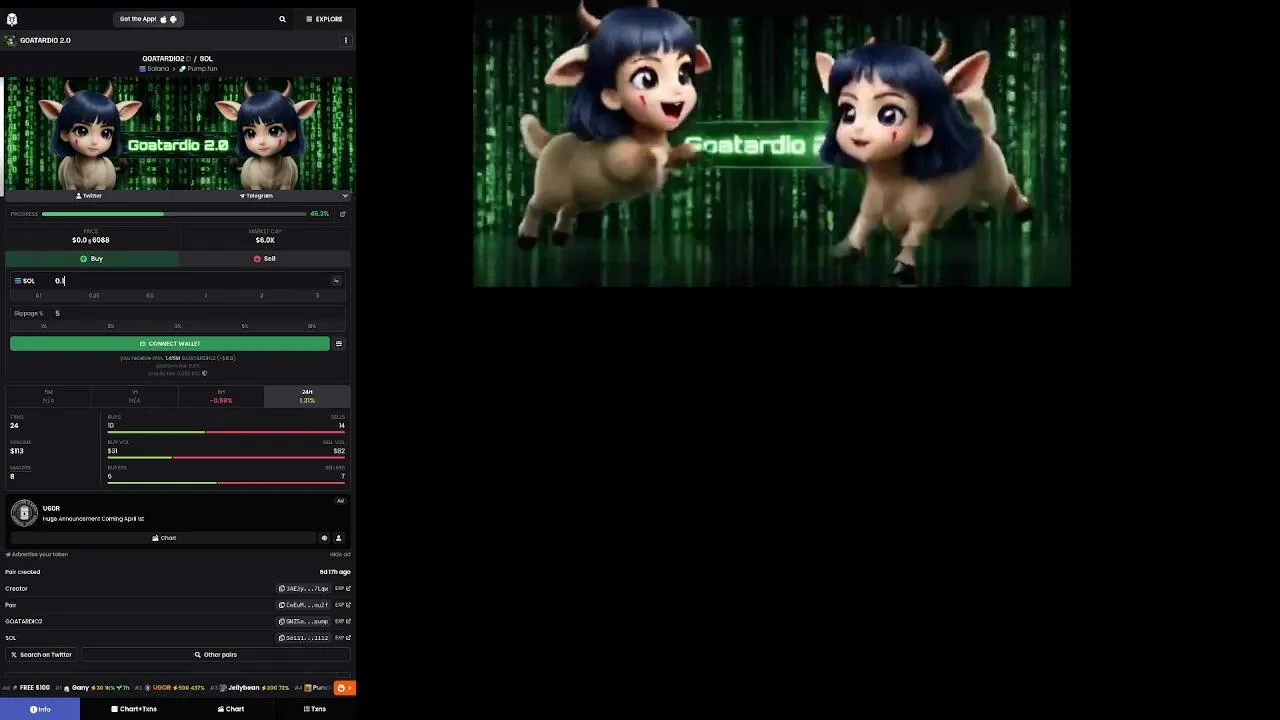The image size is (1280, 720).
Task: Open the token's Twitter link
Action: (89, 196)
